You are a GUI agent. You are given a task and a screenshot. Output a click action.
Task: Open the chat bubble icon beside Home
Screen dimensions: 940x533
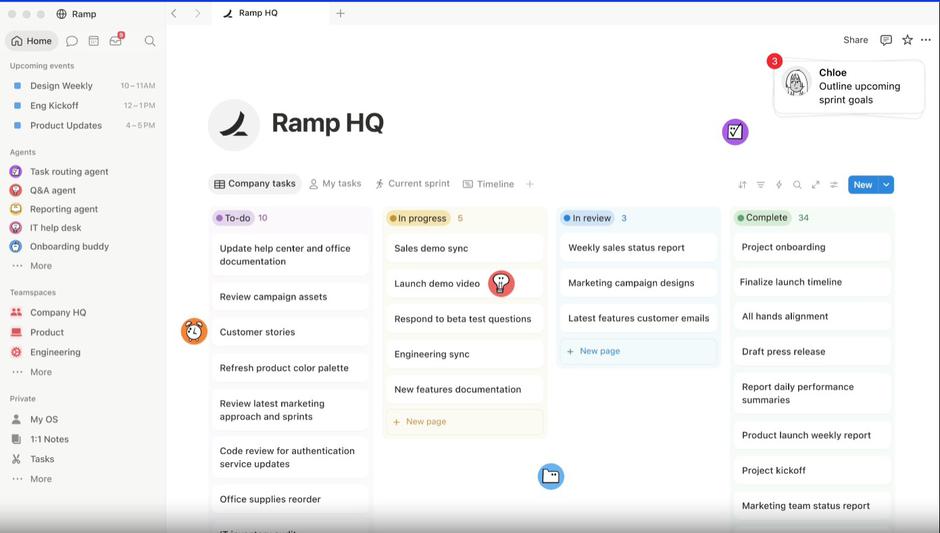click(72, 41)
